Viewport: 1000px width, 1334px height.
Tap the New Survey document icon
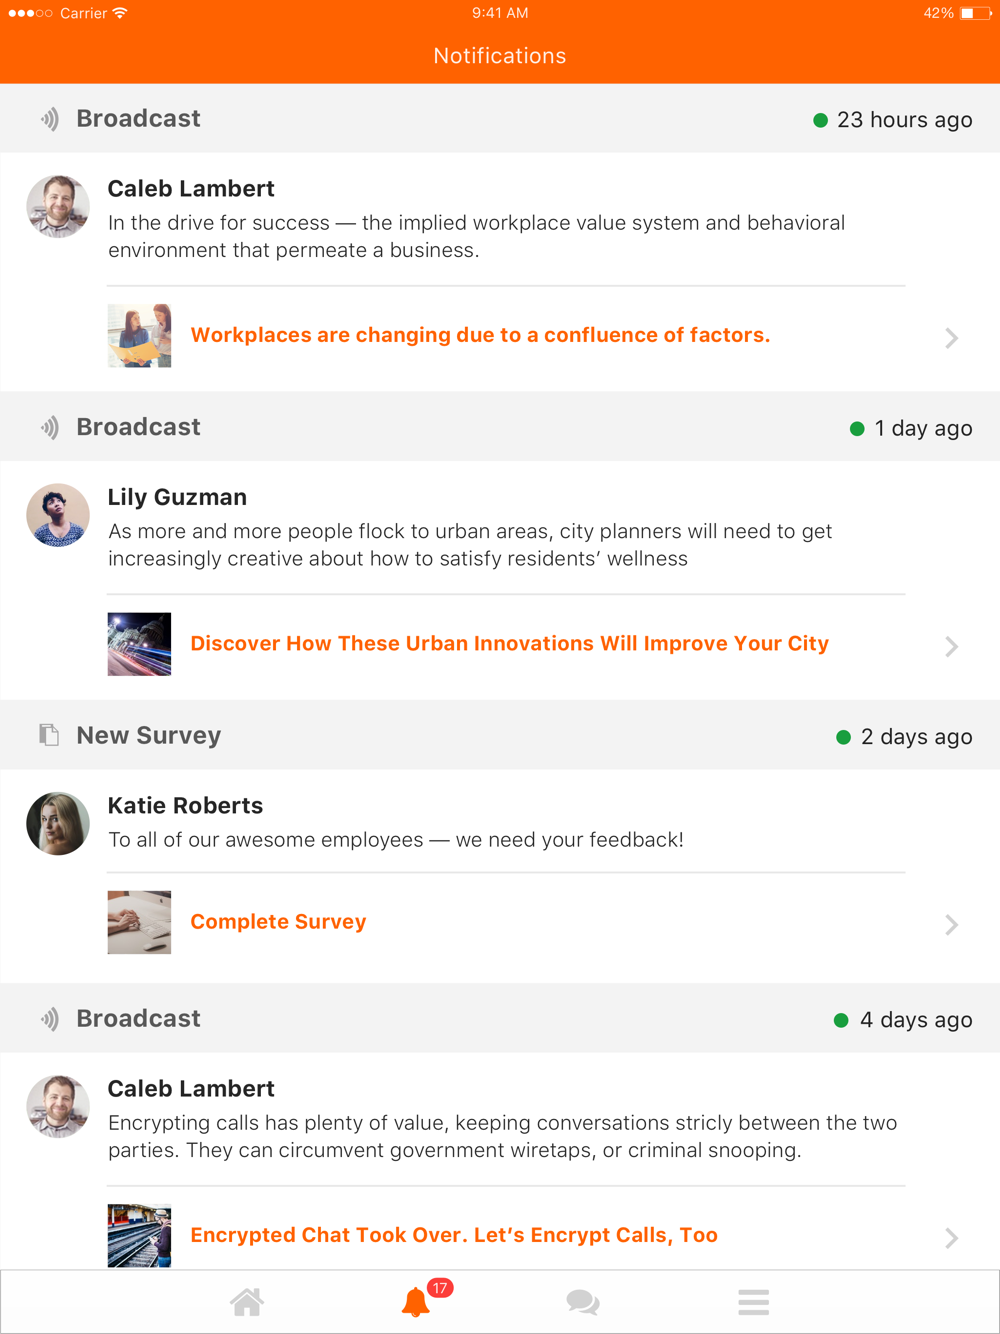point(49,735)
